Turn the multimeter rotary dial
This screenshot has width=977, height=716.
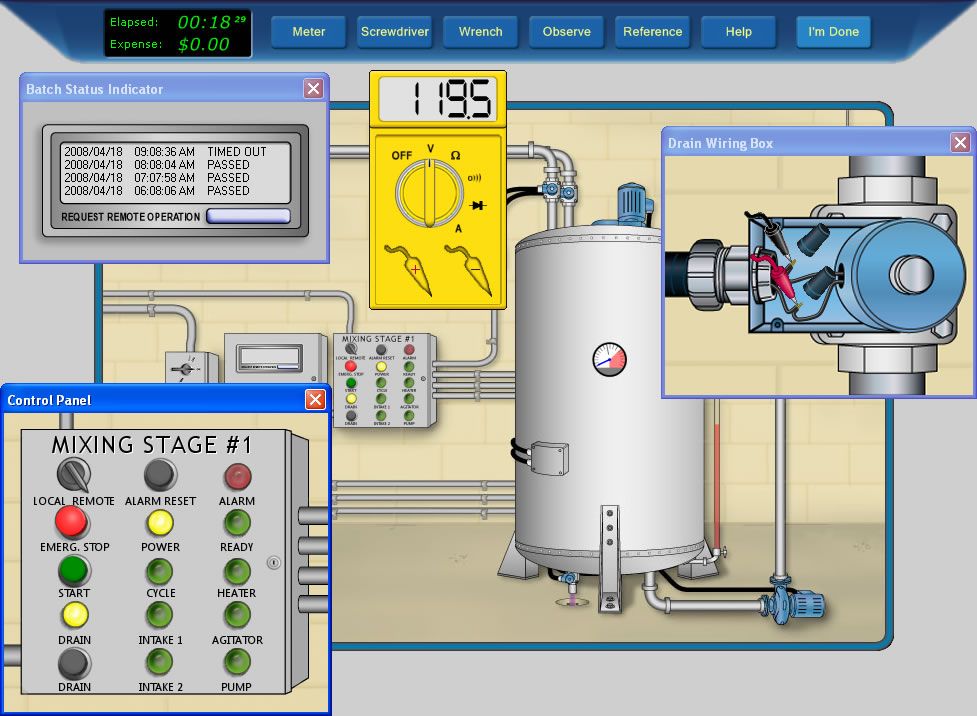[x=431, y=191]
